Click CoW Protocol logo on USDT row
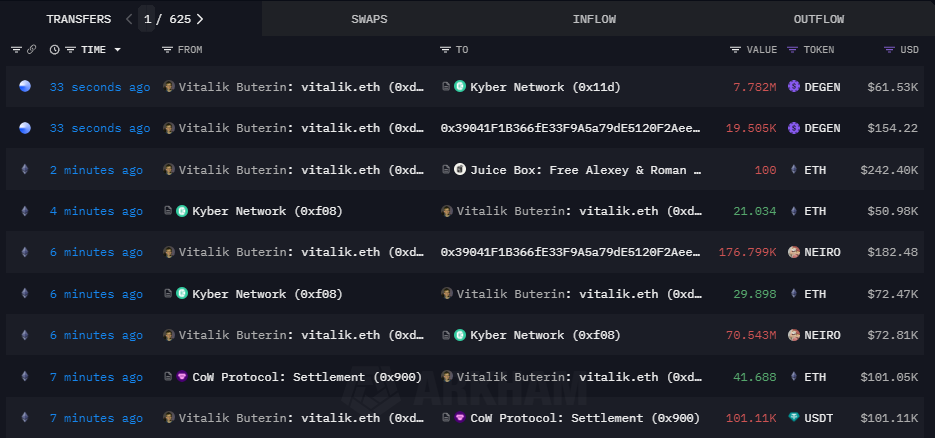Viewport: 935px width, 438px height. [x=460, y=417]
